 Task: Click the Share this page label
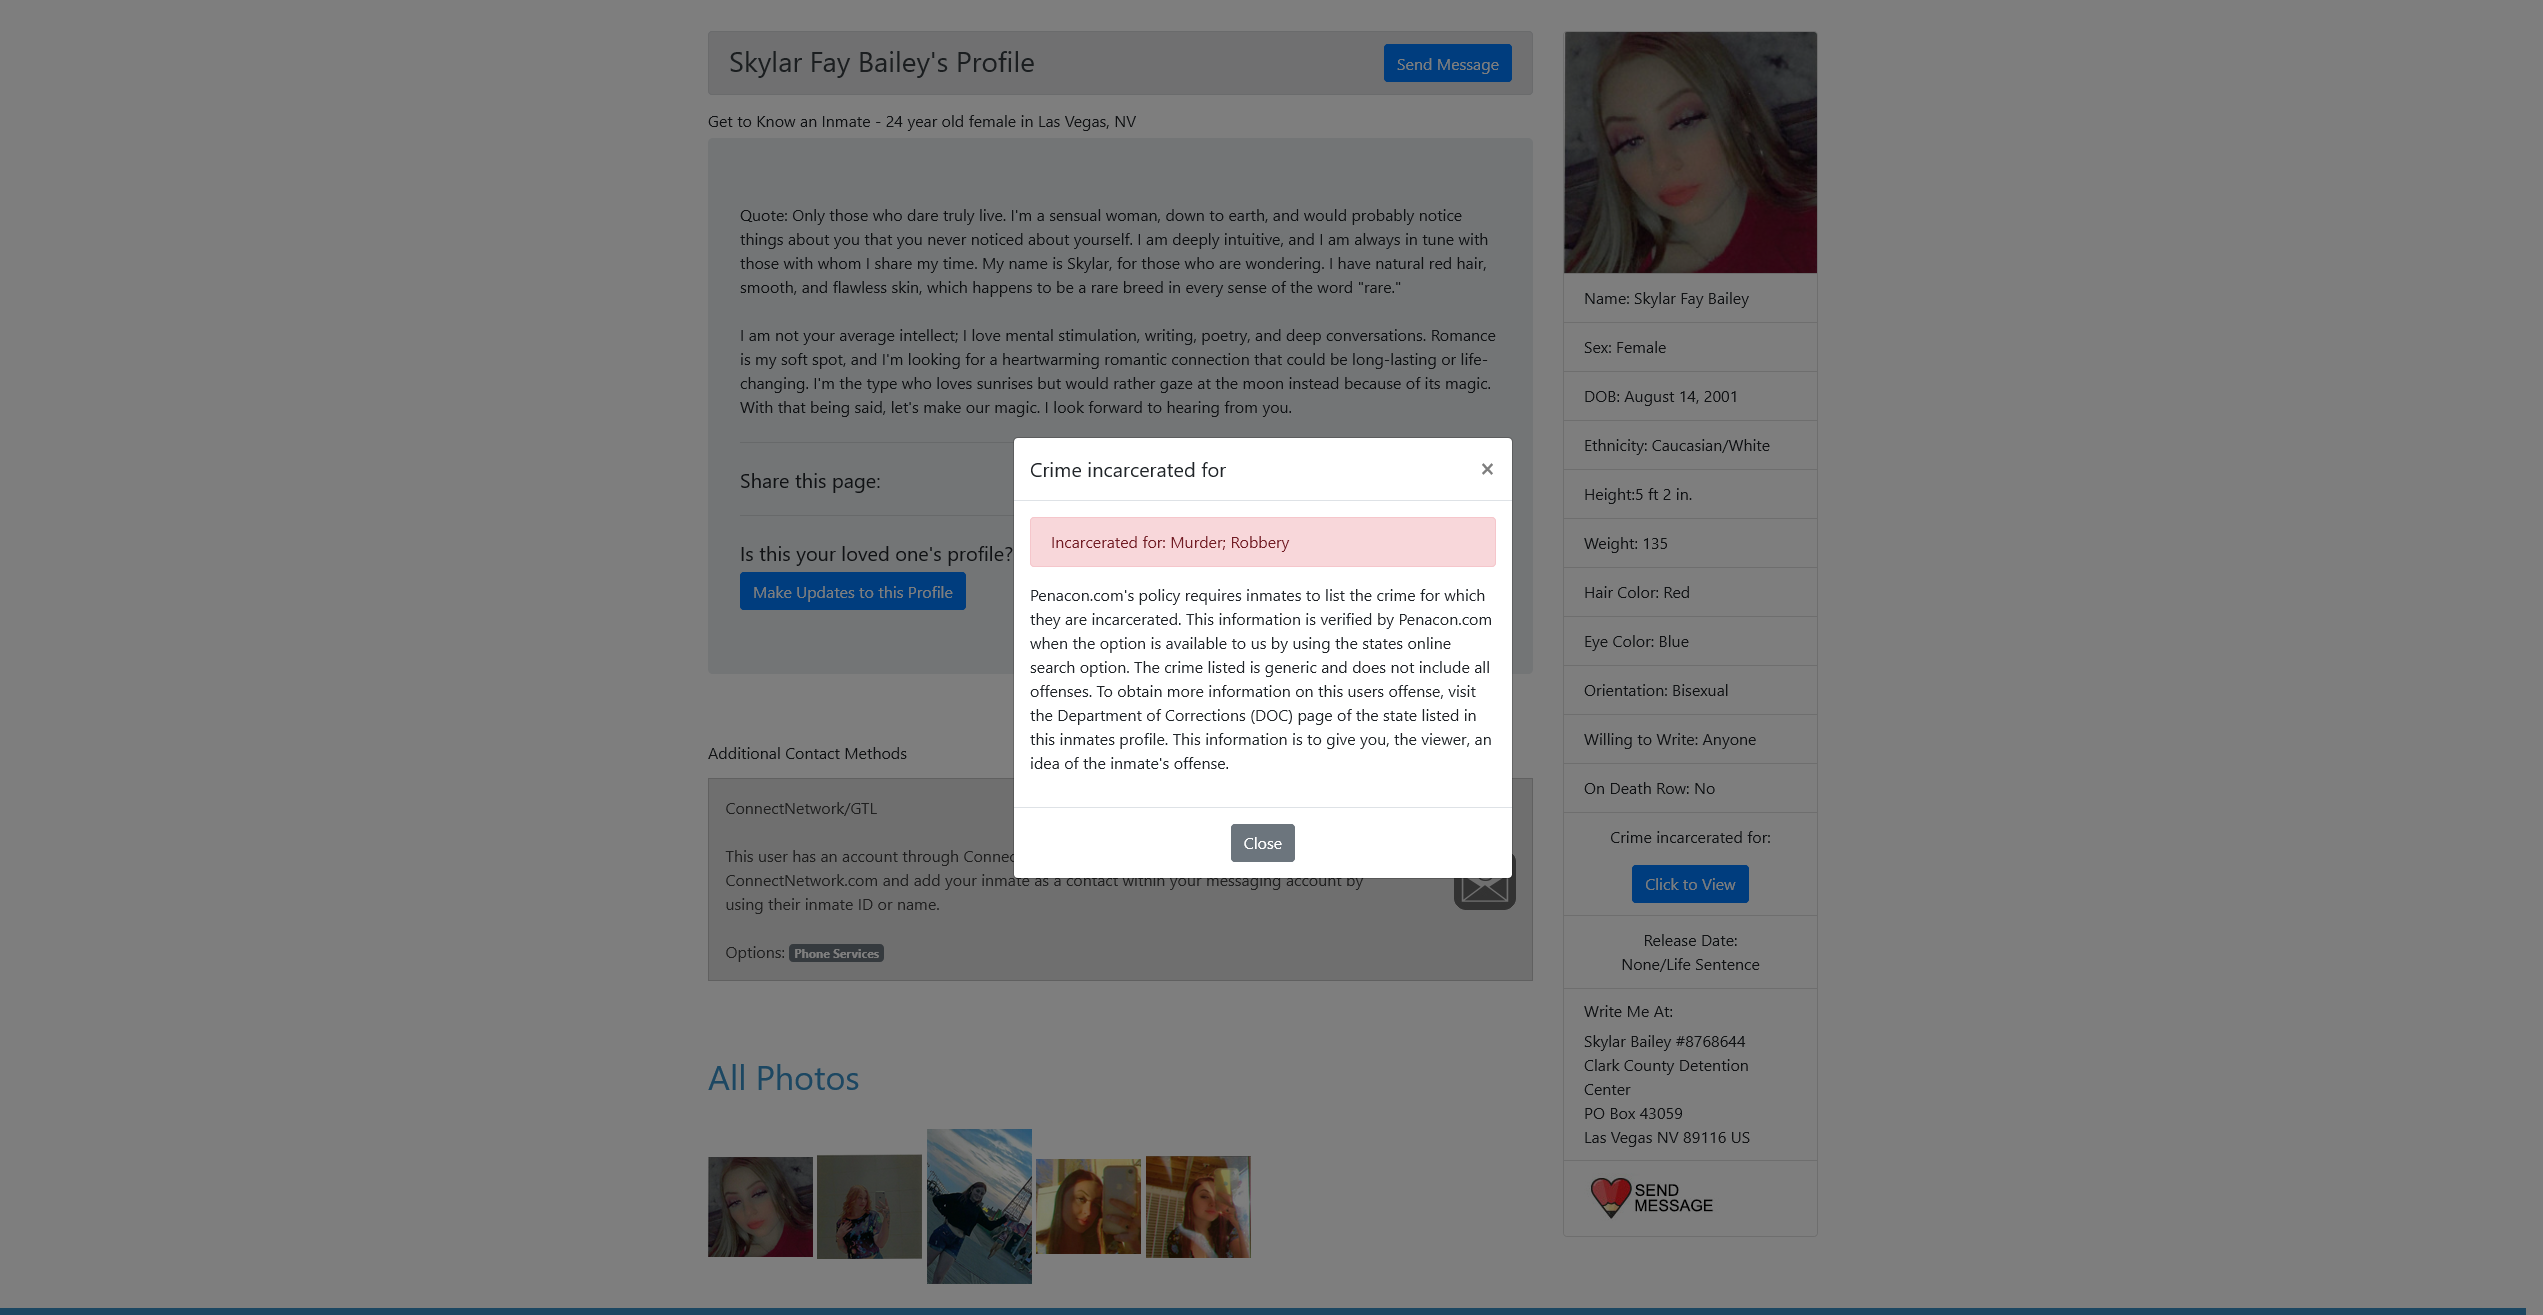tap(809, 481)
